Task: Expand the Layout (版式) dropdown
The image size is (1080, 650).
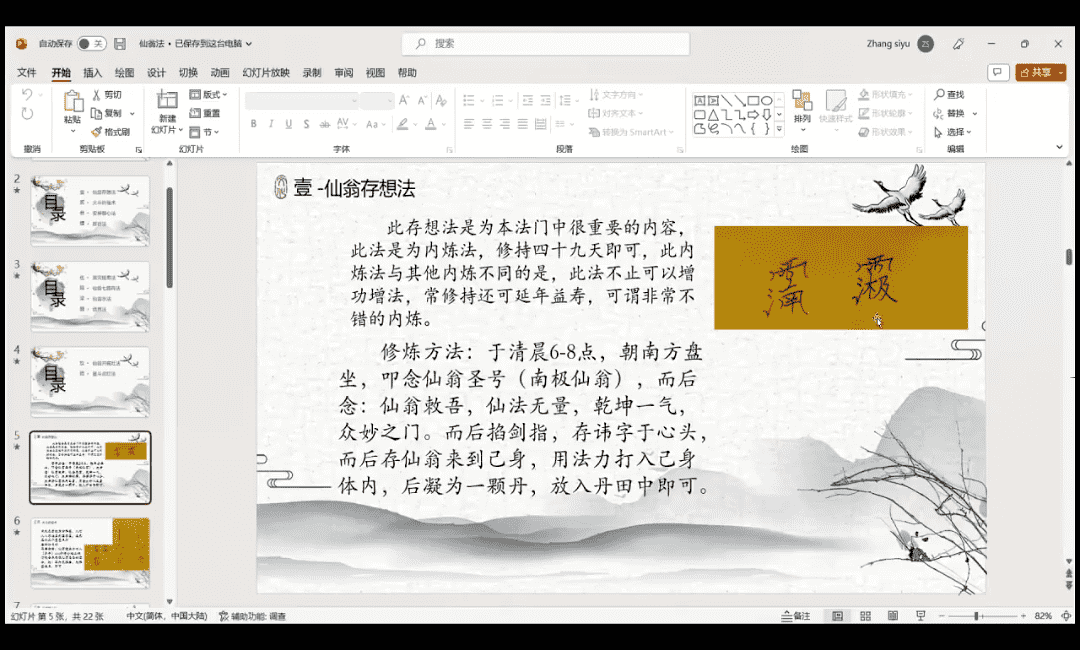Action: click(211, 95)
